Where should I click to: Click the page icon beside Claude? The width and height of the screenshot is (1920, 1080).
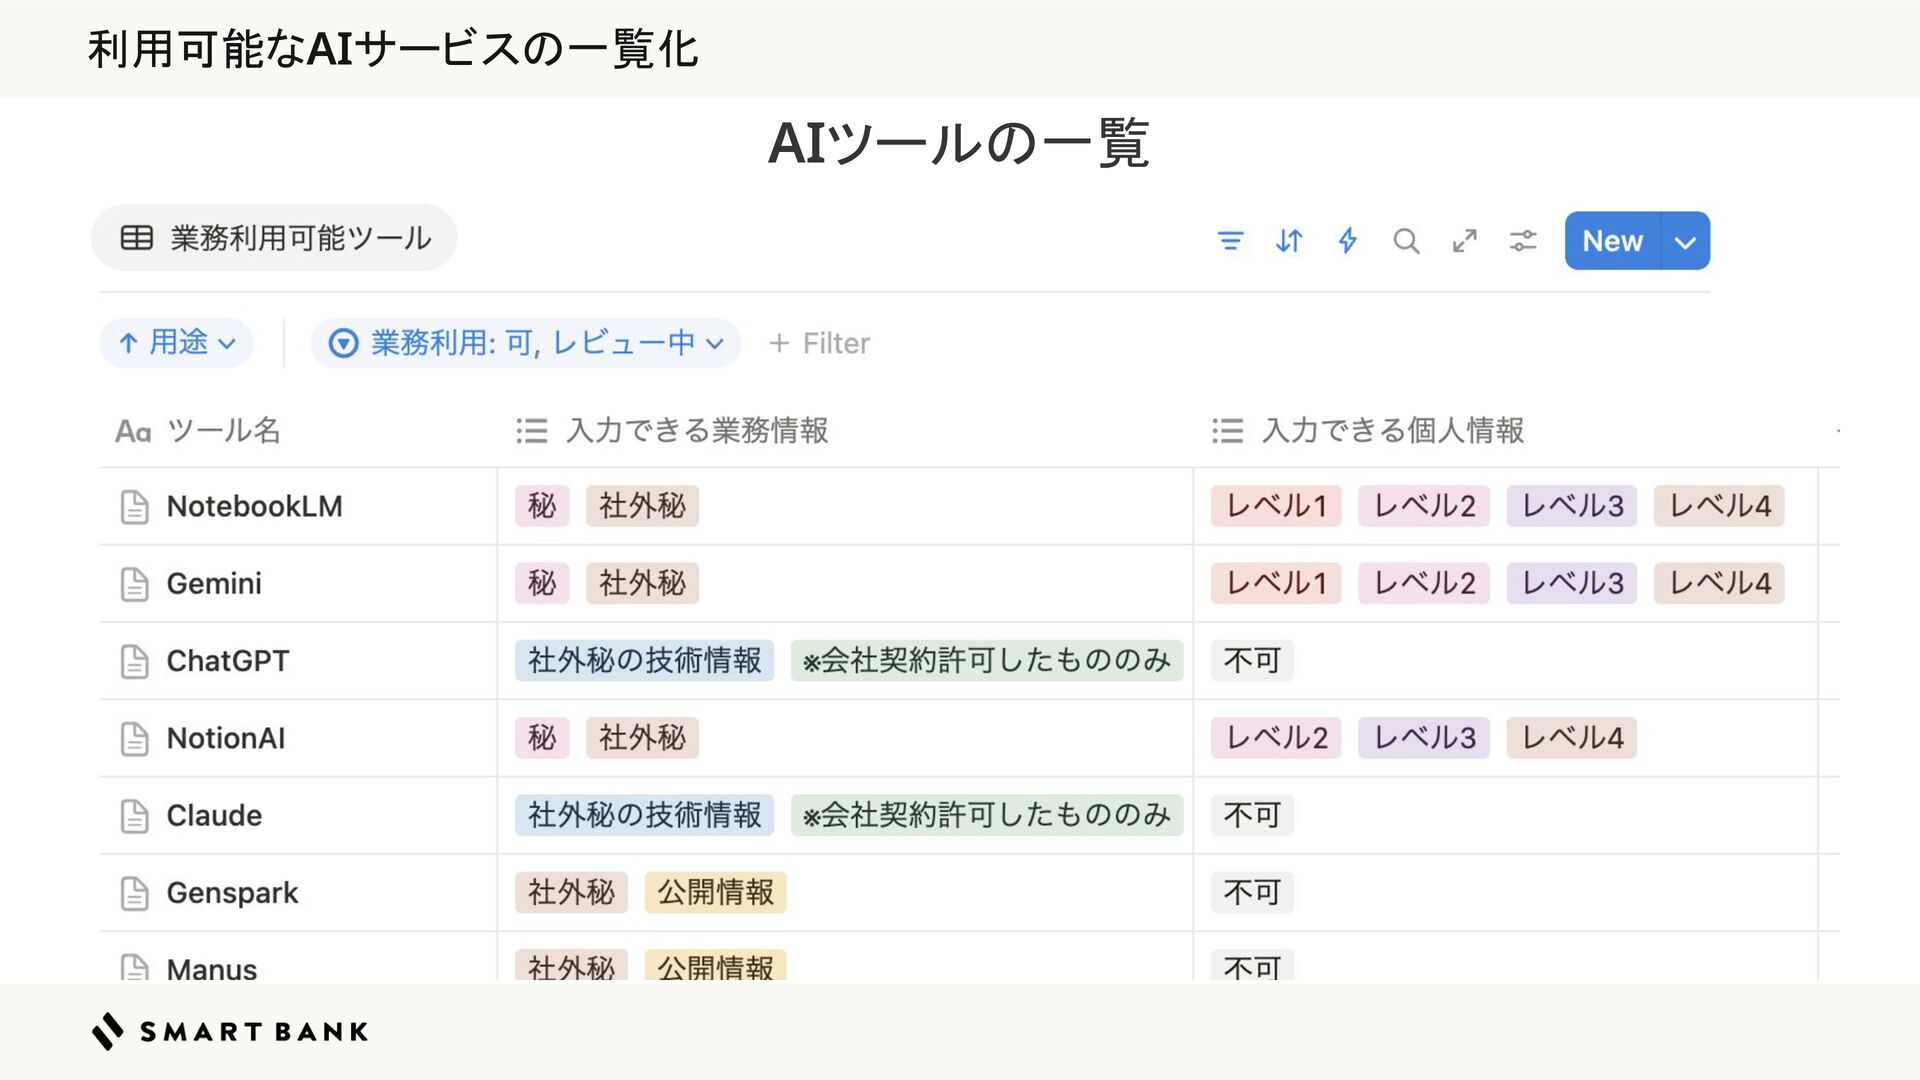pos(134,816)
